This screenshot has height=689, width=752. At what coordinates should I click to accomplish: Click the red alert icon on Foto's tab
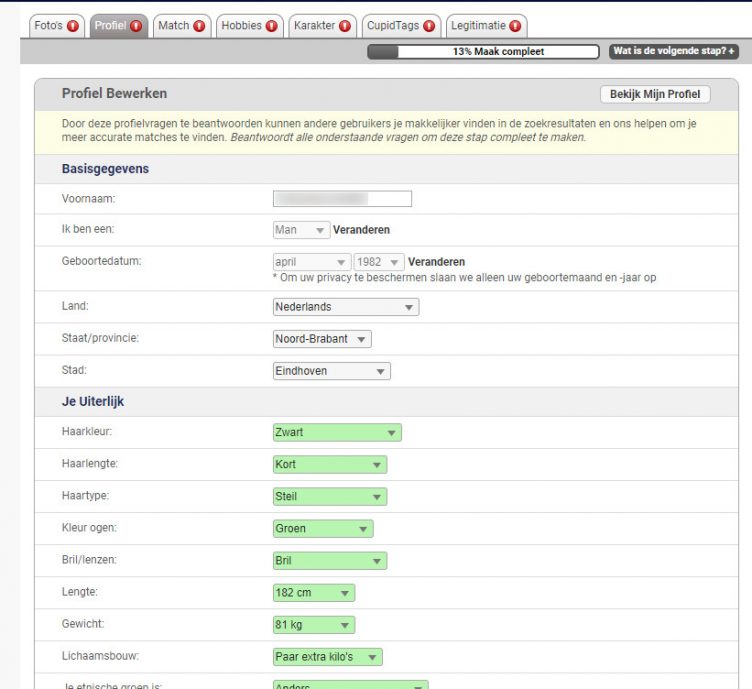pyautogui.click(x=73, y=26)
